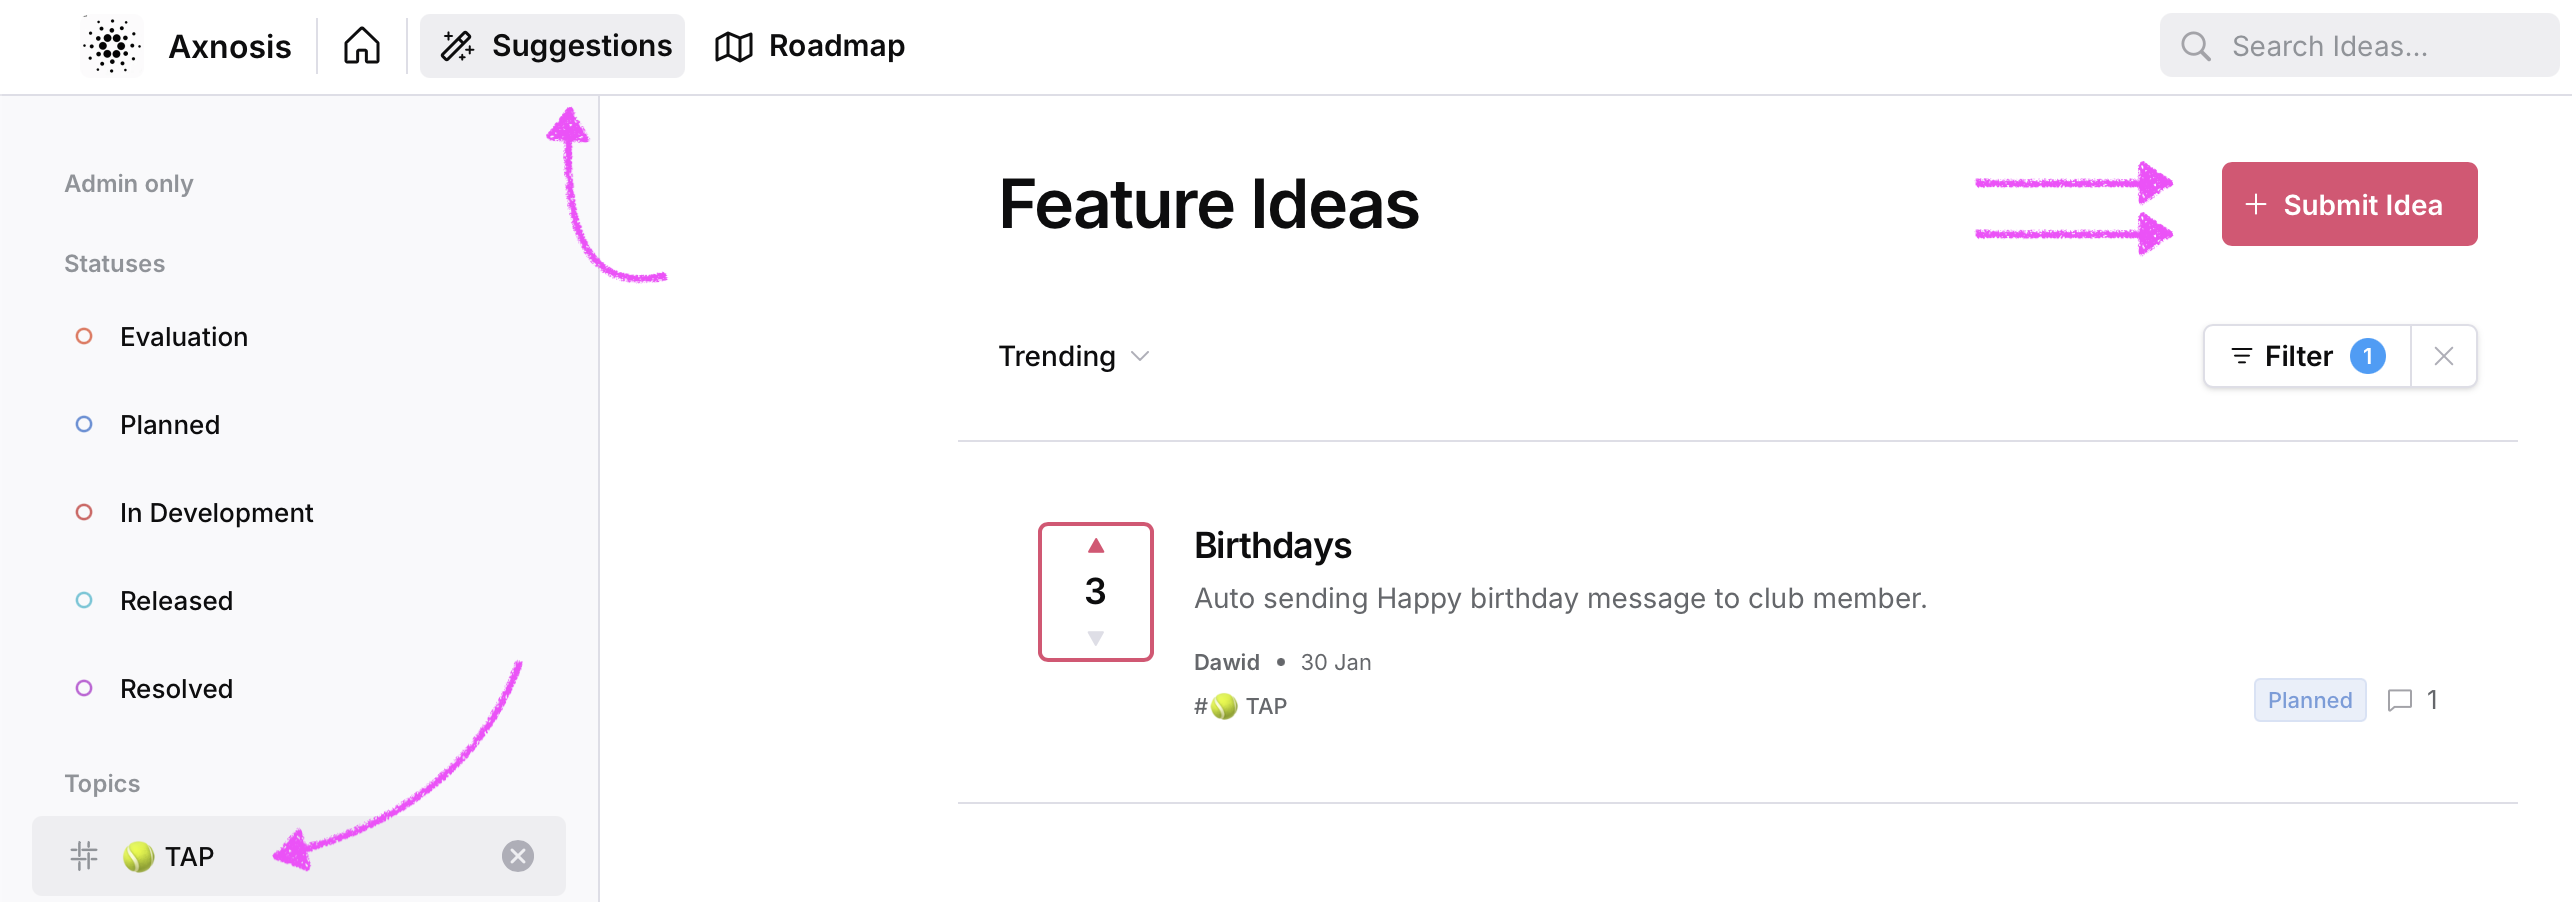
Task: Toggle the In Development status filter
Action: (216, 513)
